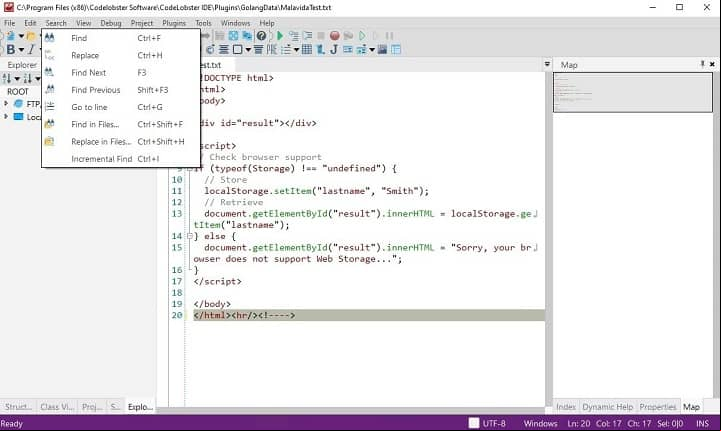This screenshot has height=431, width=721.
Task: Select Find from the Search menu
Action: tap(121, 38)
